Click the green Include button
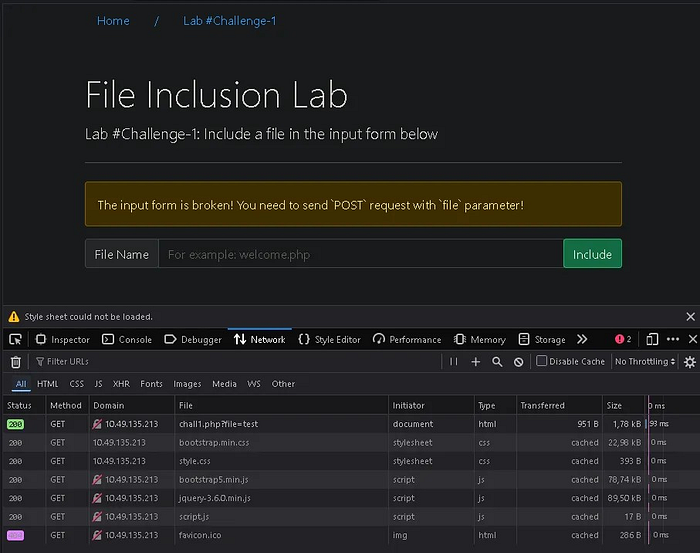The width and height of the screenshot is (700, 553). pos(592,254)
